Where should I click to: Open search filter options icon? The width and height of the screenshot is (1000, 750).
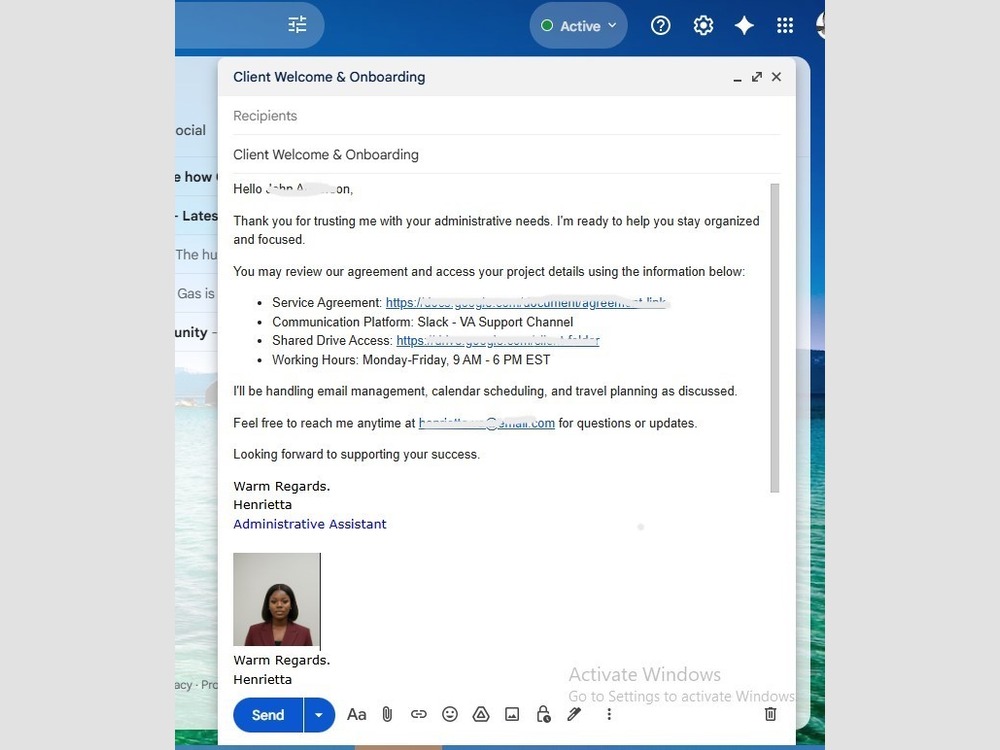(x=297, y=25)
